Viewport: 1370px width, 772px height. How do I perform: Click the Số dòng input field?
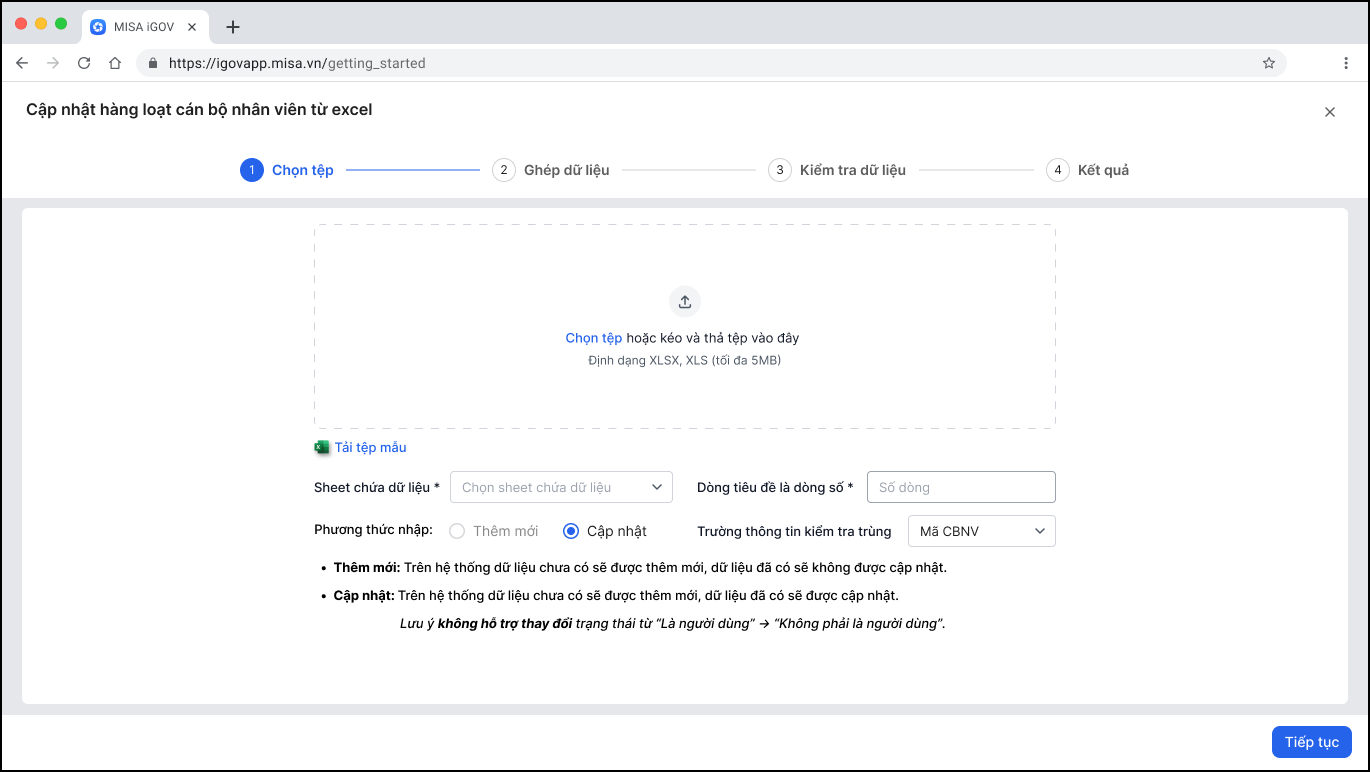coord(961,487)
